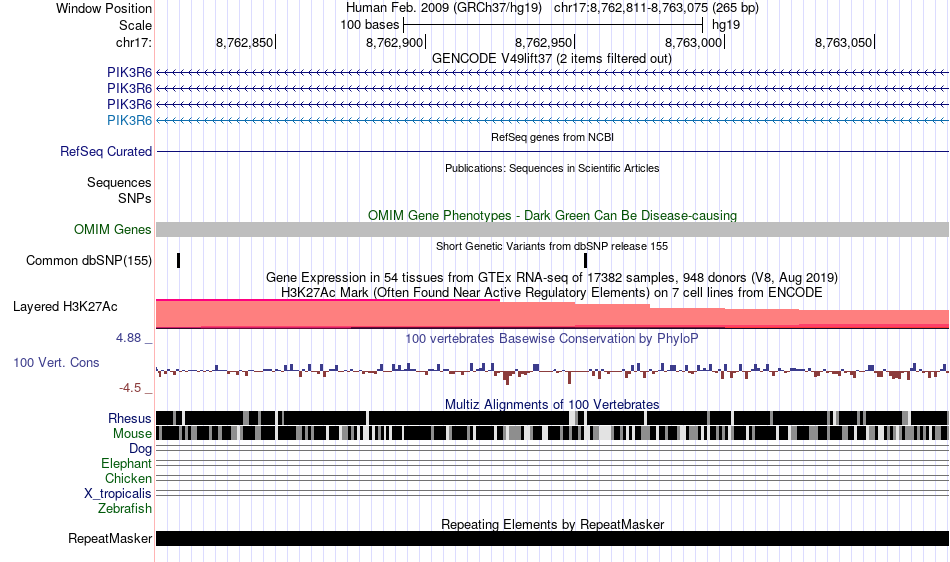Open the H3K27Ac Mark ENCODE track title
The width and height of the screenshot is (950, 562).
click(552, 293)
